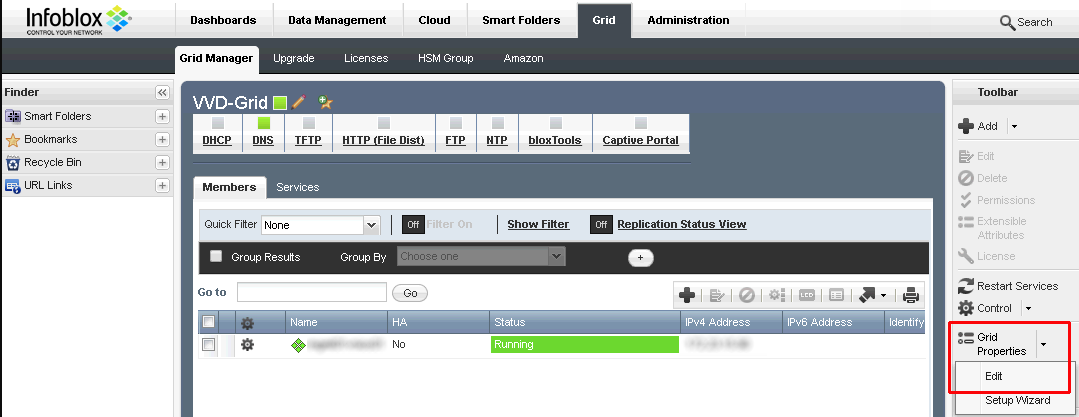The width and height of the screenshot is (1079, 417).
Task: Open the Data Management tab
Action: coord(337,21)
